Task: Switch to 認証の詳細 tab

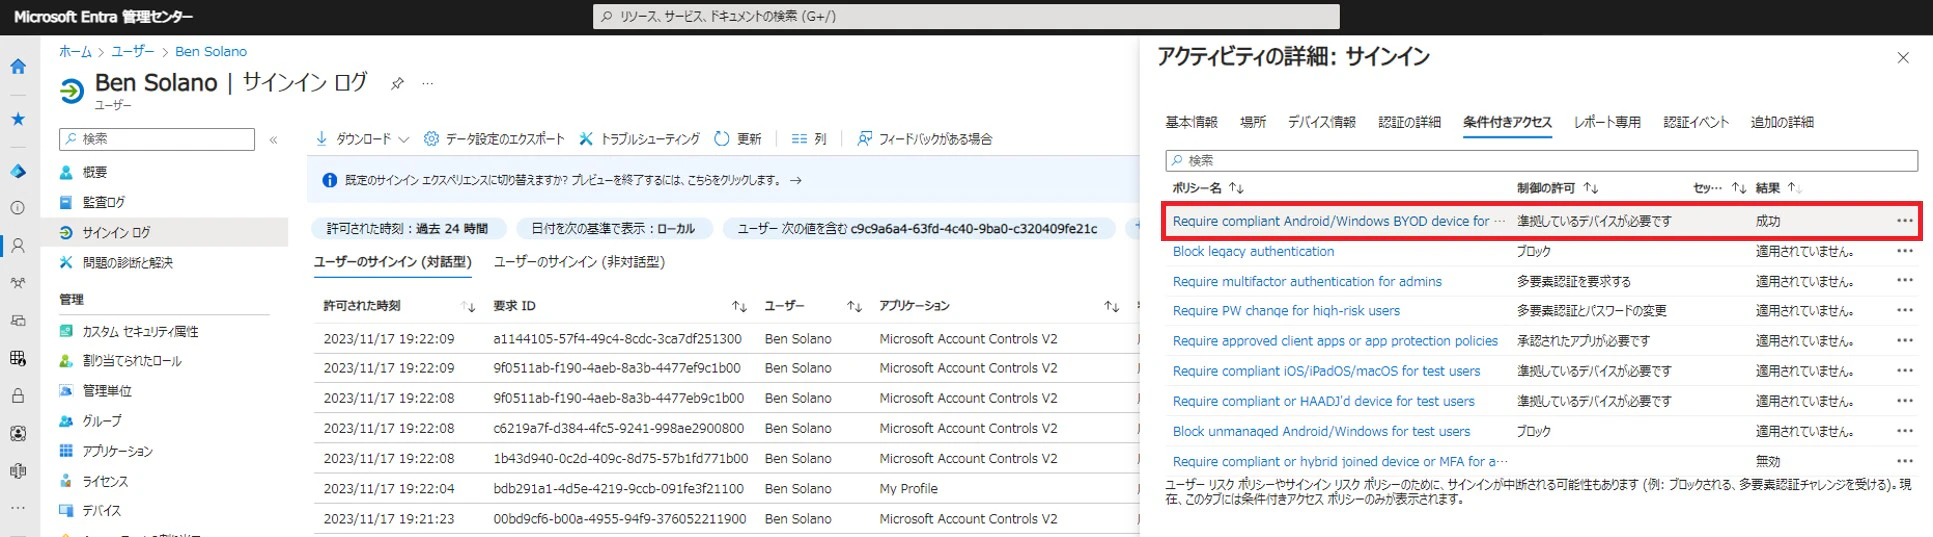Action: coord(1409,122)
